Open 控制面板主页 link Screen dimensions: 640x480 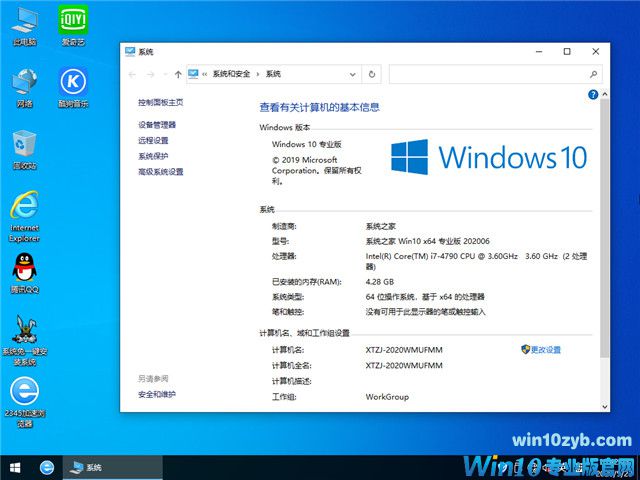point(160,102)
